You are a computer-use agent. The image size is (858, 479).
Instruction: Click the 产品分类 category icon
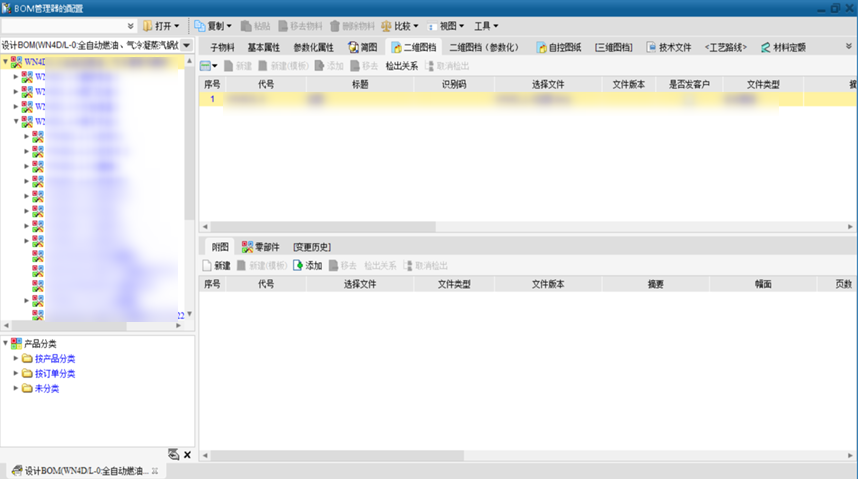click(x=16, y=343)
